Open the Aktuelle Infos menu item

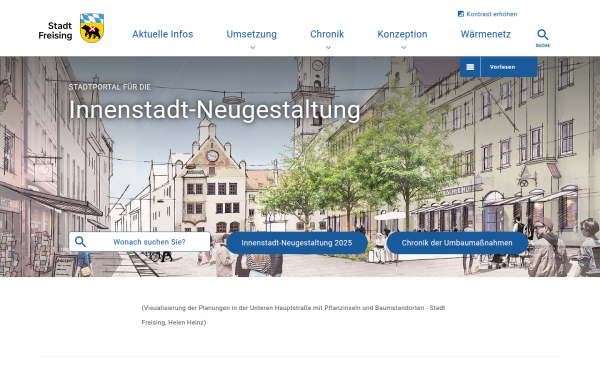pyautogui.click(x=163, y=34)
